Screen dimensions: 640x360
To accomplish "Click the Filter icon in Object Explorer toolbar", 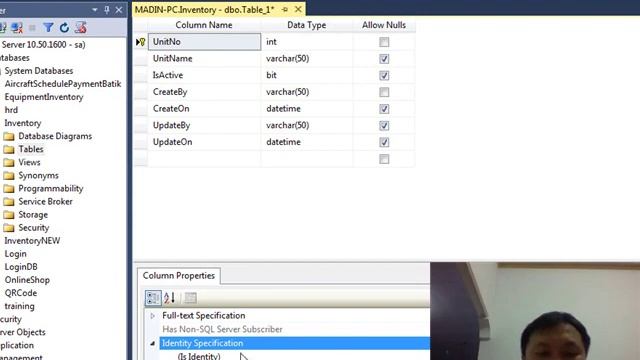I will pos(48,28).
